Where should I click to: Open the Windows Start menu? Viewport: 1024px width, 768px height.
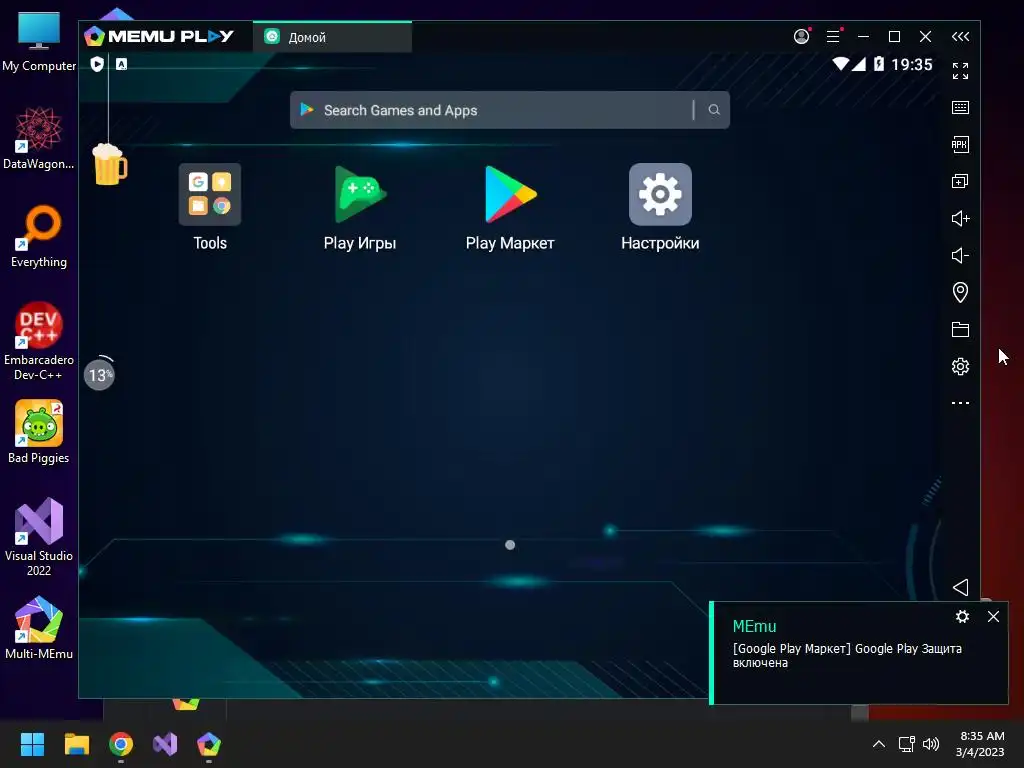[32, 744]
